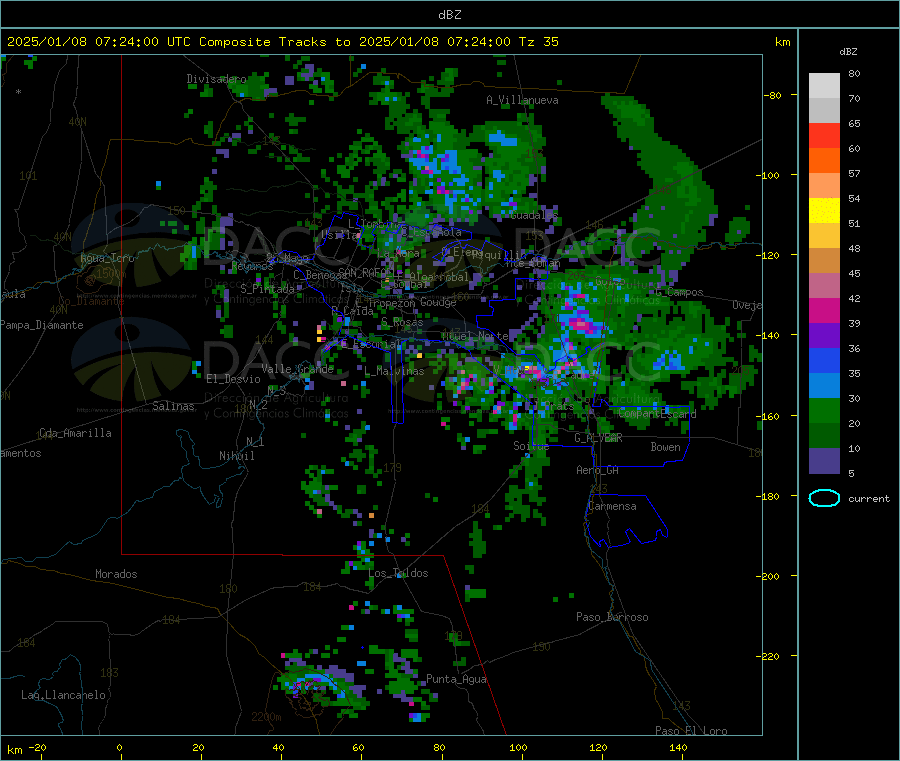Screen dimensions: 900x761
Task: Select the Cda_Amarilla label
Action: tap(75, 433)
